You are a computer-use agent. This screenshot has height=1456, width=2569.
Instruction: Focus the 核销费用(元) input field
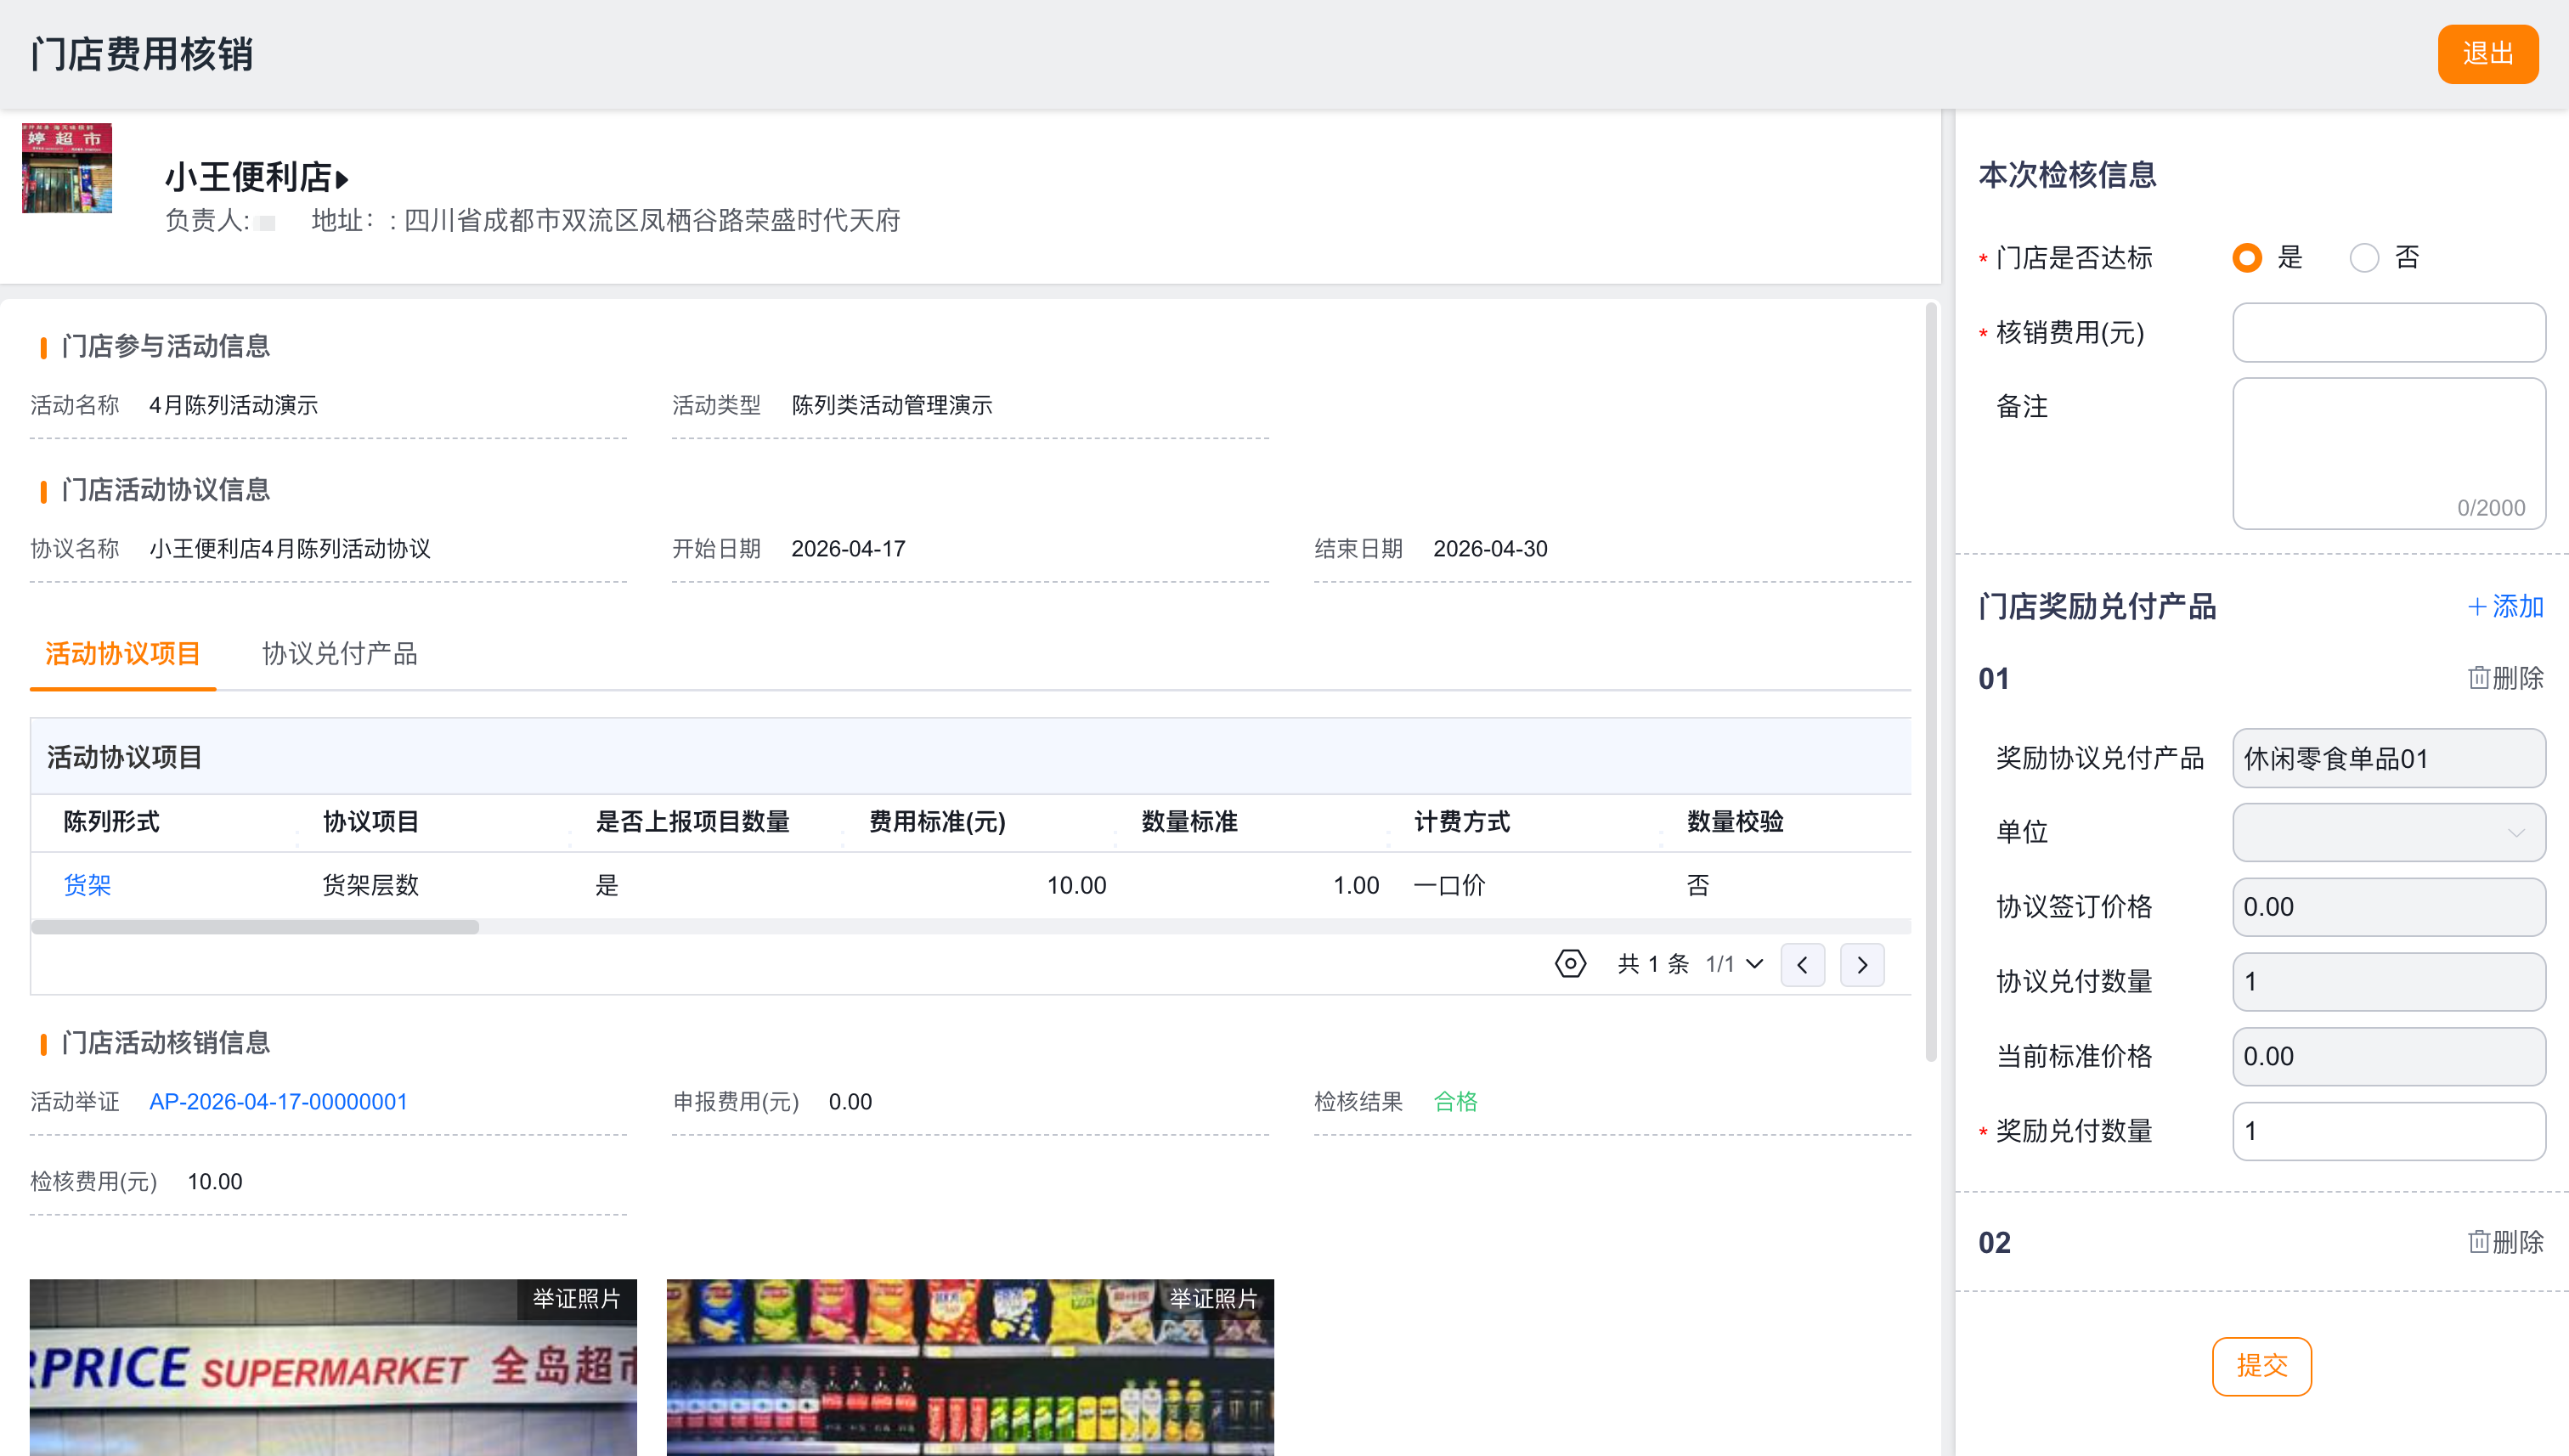[x=2388, y=332]
